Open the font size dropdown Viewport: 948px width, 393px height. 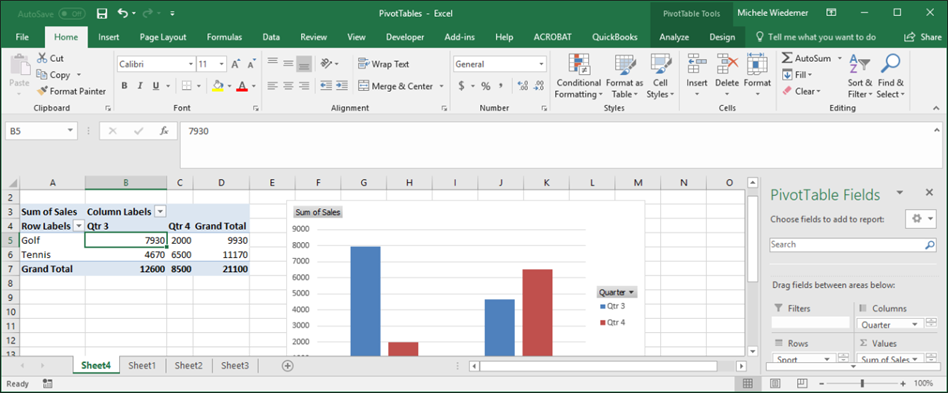[x=221, y=64]
